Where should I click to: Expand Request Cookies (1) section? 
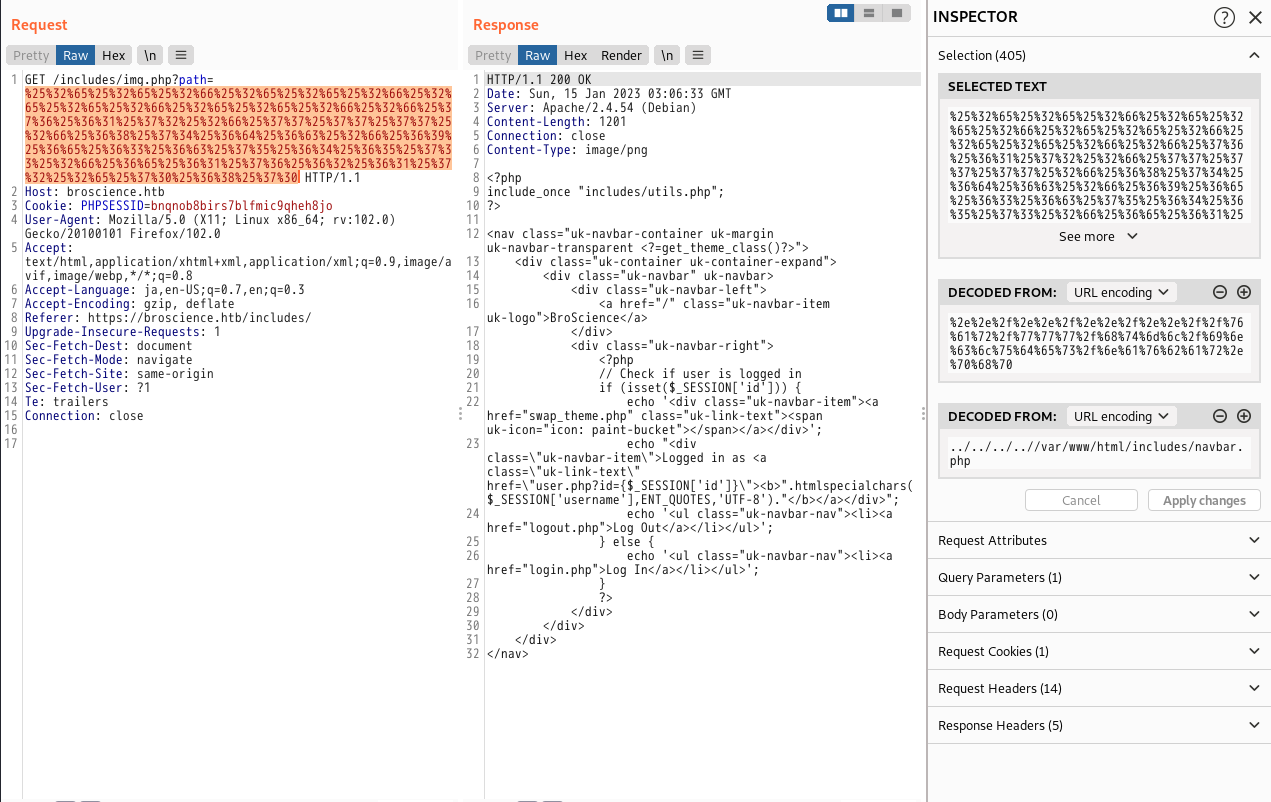[1099, 651]
